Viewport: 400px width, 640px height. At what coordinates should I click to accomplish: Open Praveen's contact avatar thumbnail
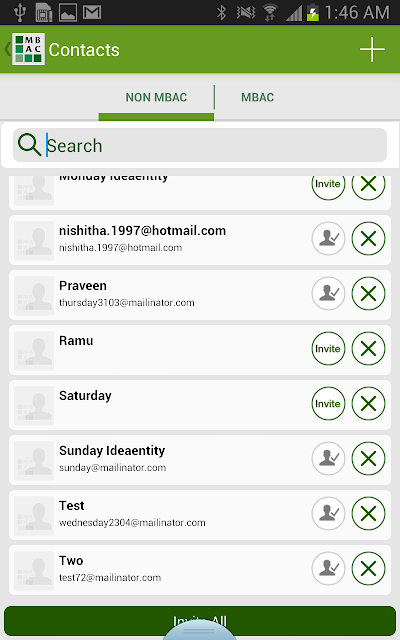[x=34, y=296]
